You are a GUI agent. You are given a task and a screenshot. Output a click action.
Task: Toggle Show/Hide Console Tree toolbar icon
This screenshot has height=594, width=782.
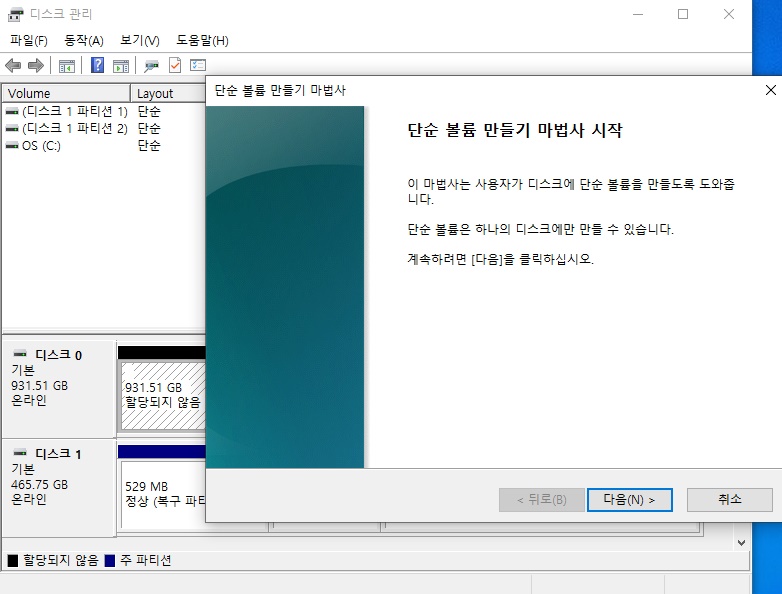click(67, 66)
